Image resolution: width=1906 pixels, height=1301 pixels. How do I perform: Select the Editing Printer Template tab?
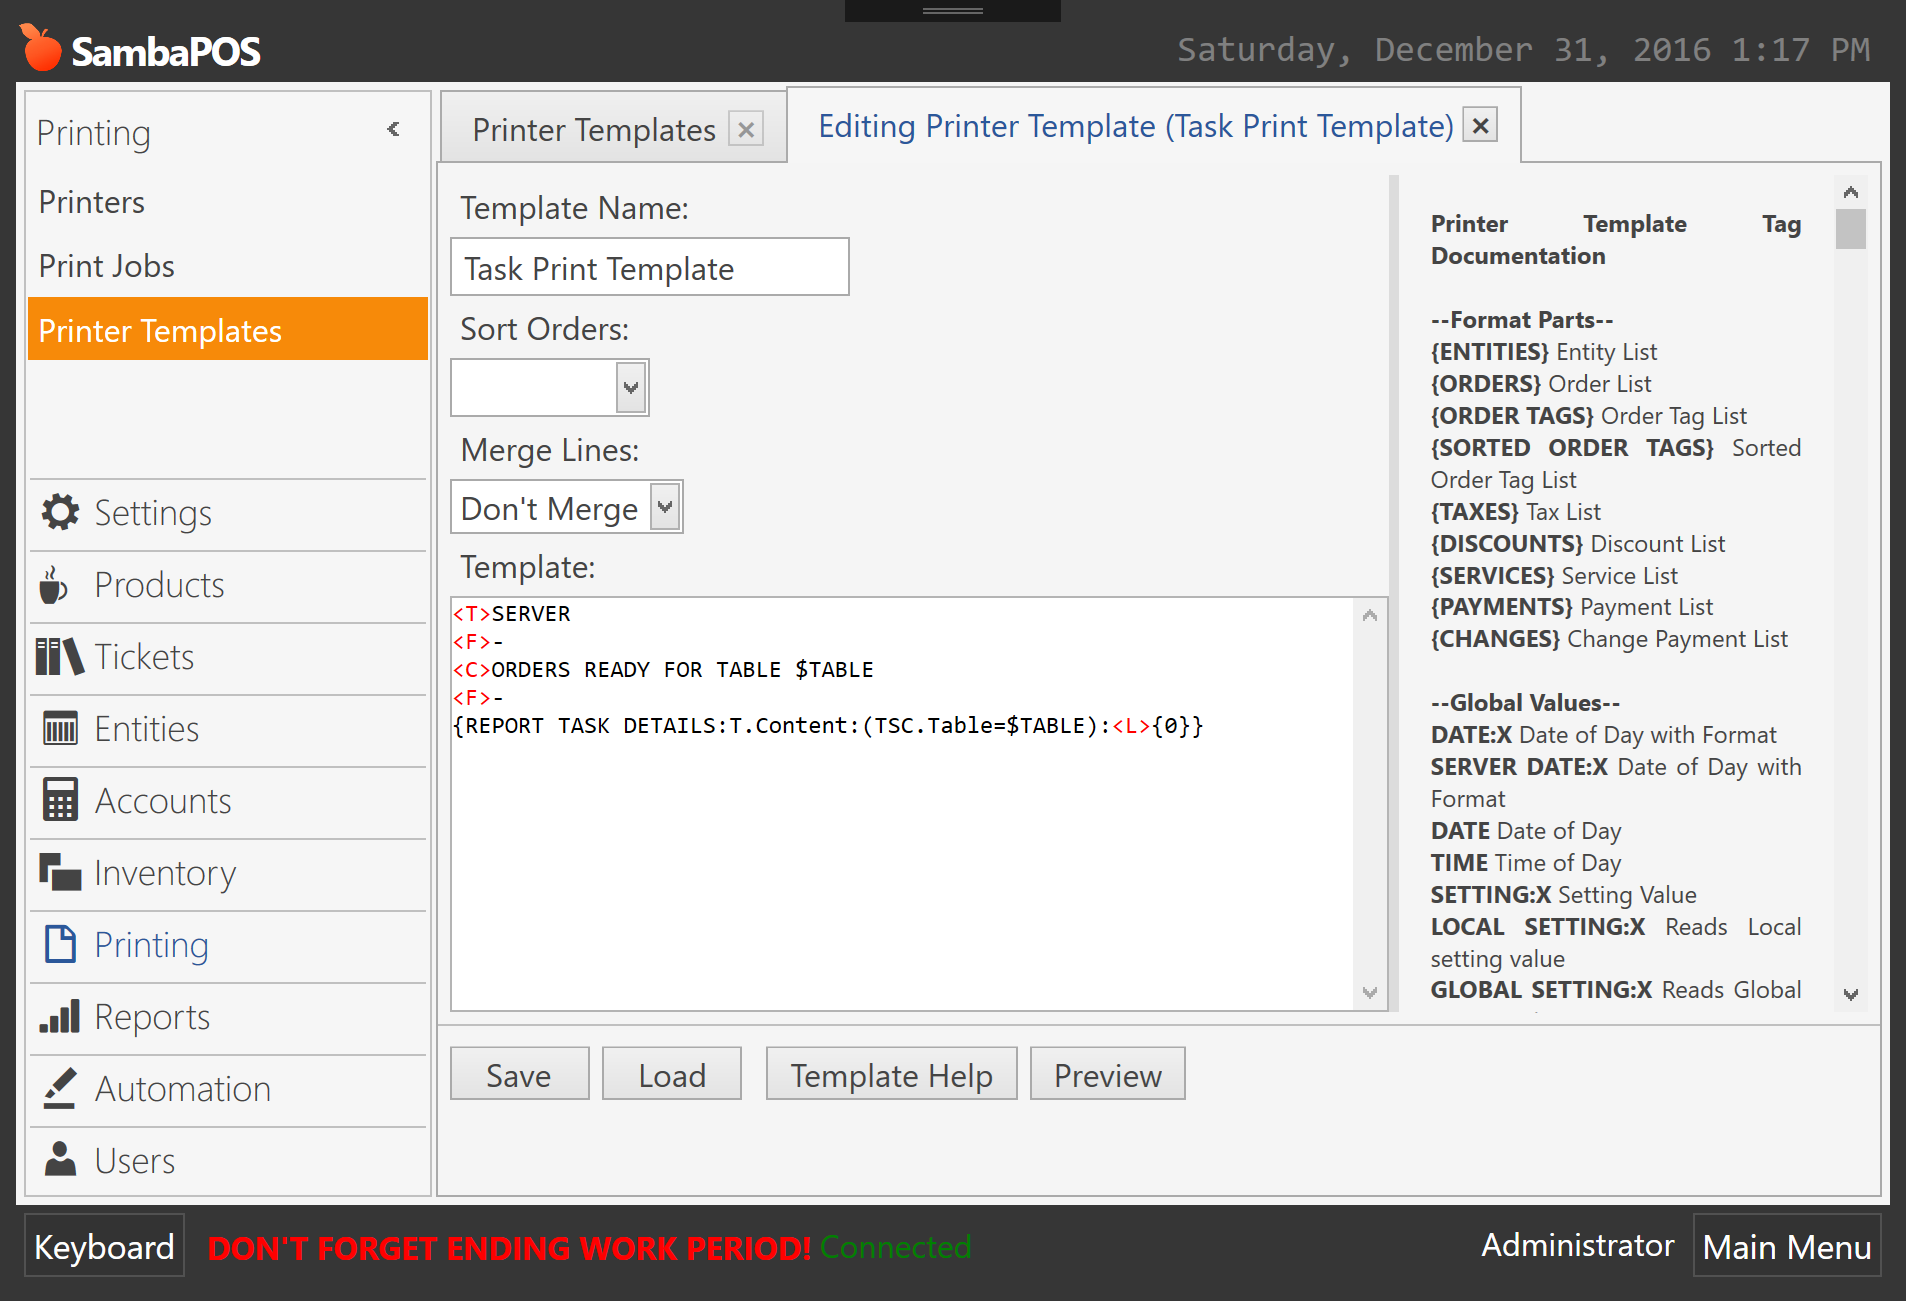[x=1136, y=126]
